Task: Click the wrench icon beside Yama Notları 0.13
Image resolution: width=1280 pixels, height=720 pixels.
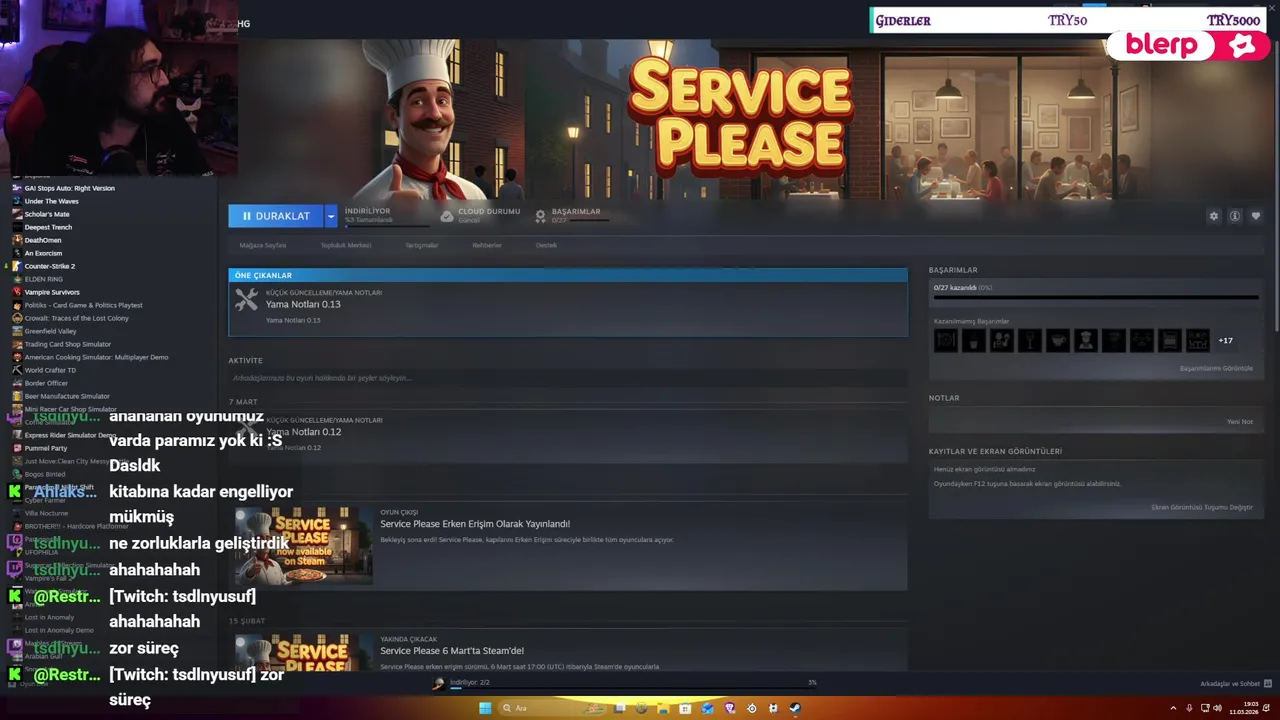Action: 246,299
